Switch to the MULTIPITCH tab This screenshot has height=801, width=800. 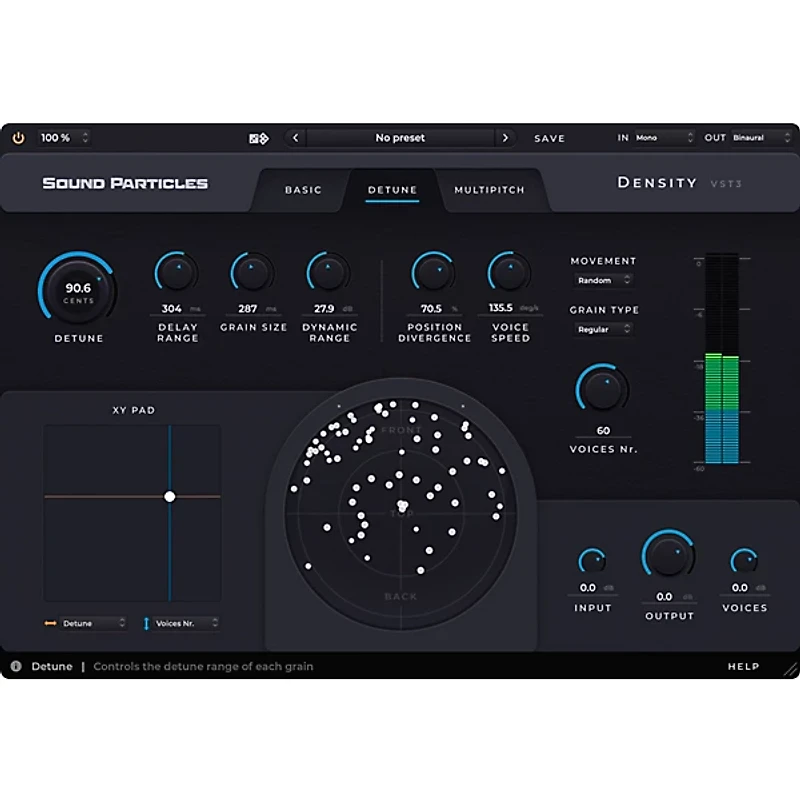(491, 190)
